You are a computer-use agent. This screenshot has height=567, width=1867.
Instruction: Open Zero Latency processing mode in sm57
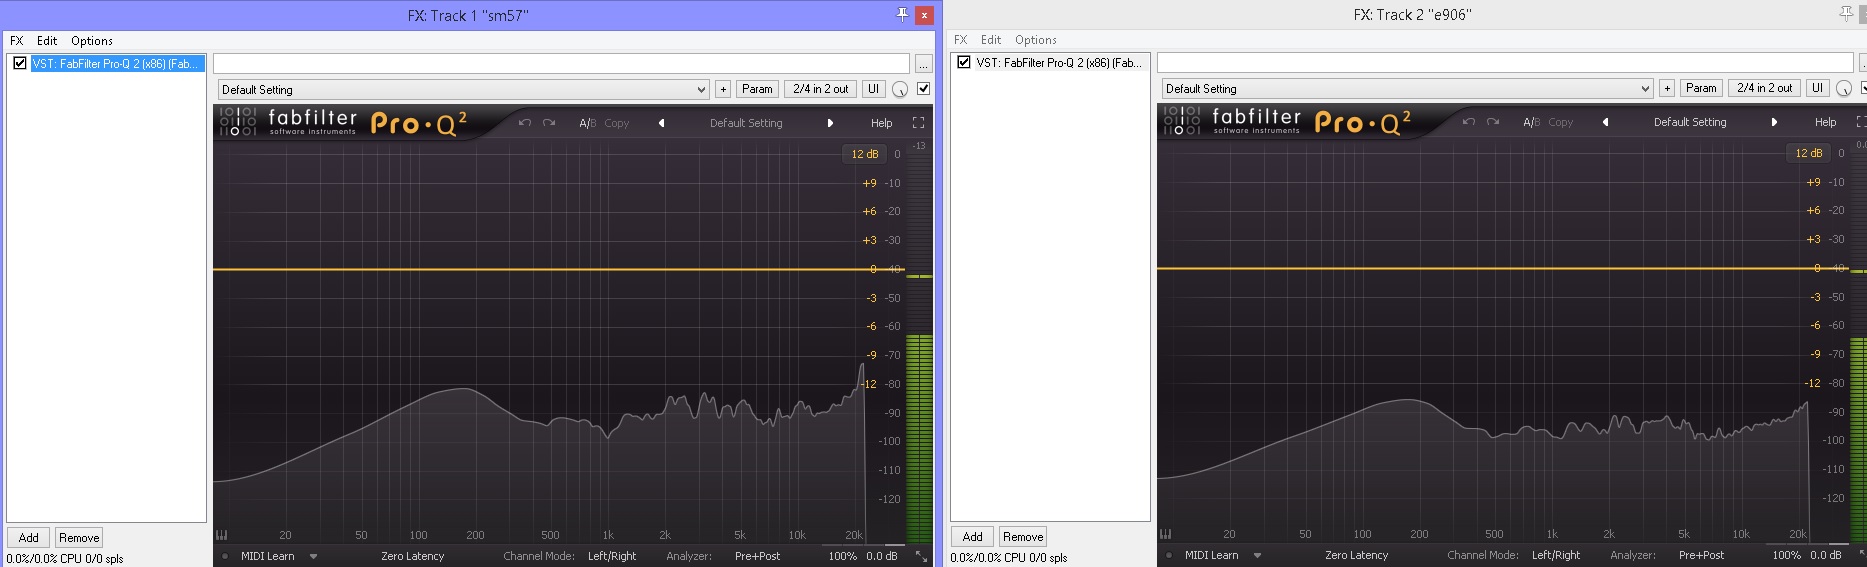[x=412, y=556]
